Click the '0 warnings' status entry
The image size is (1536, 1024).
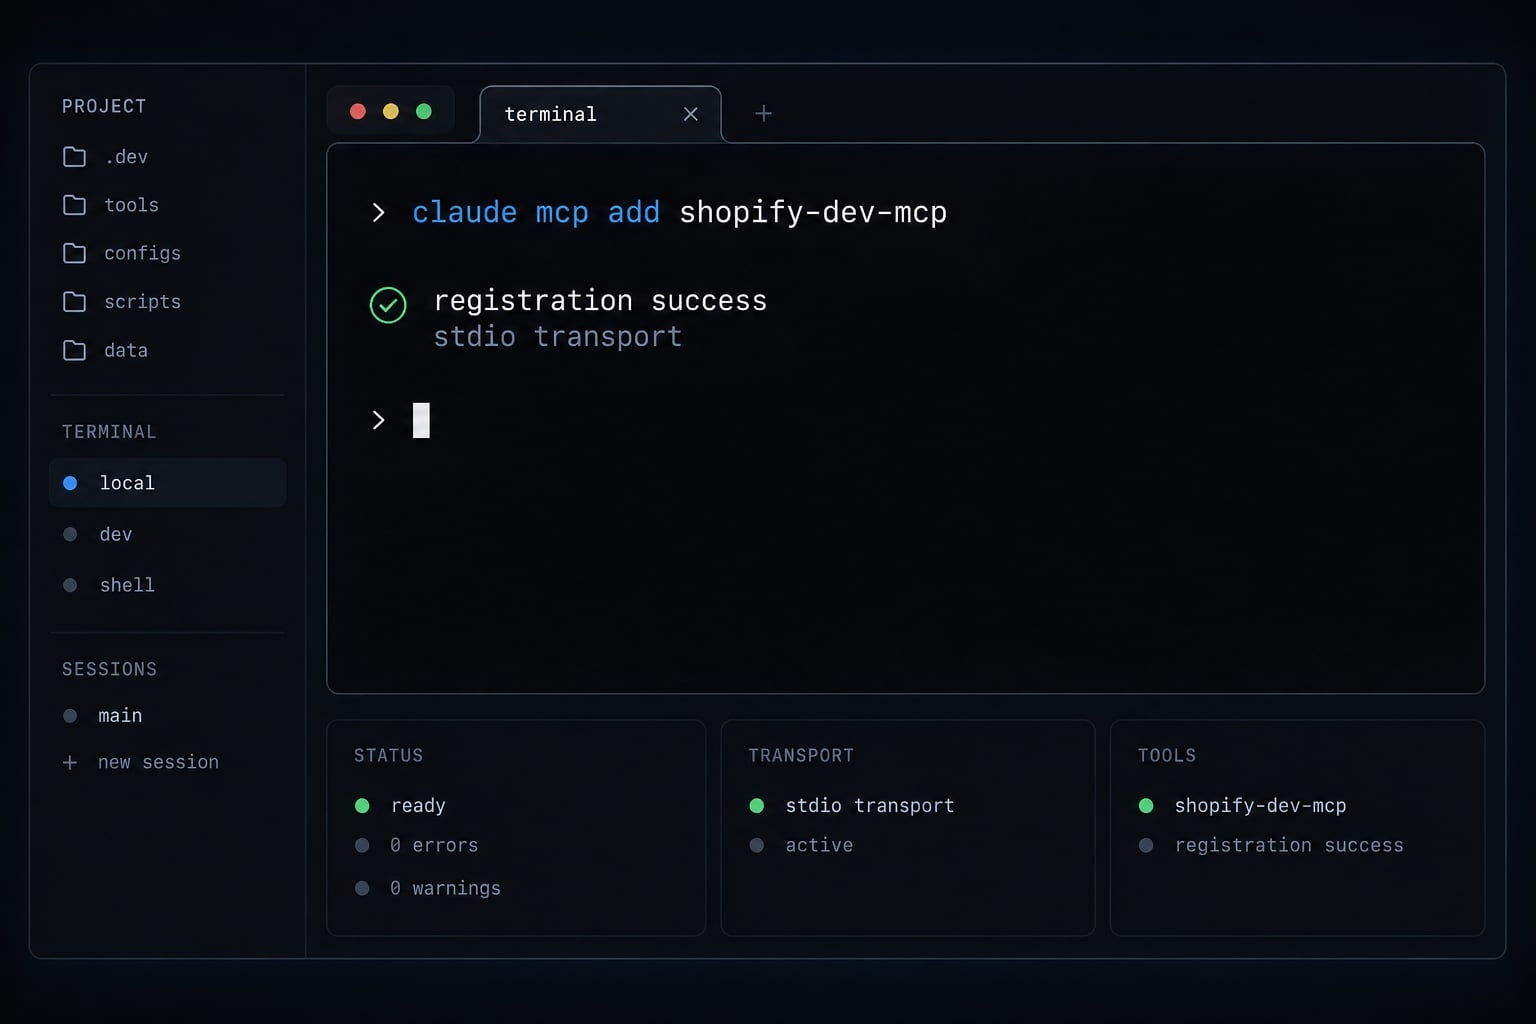(x=445, y=888)
